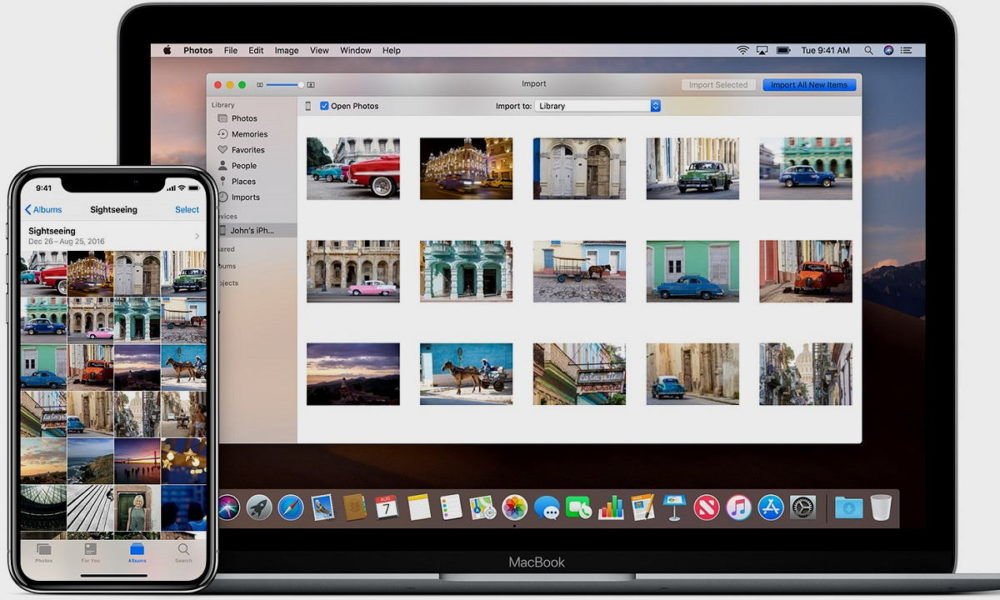This screenshot has height=600, width=1000.
Task: Open Downloads folder in dock
Action: pos(849,508)
